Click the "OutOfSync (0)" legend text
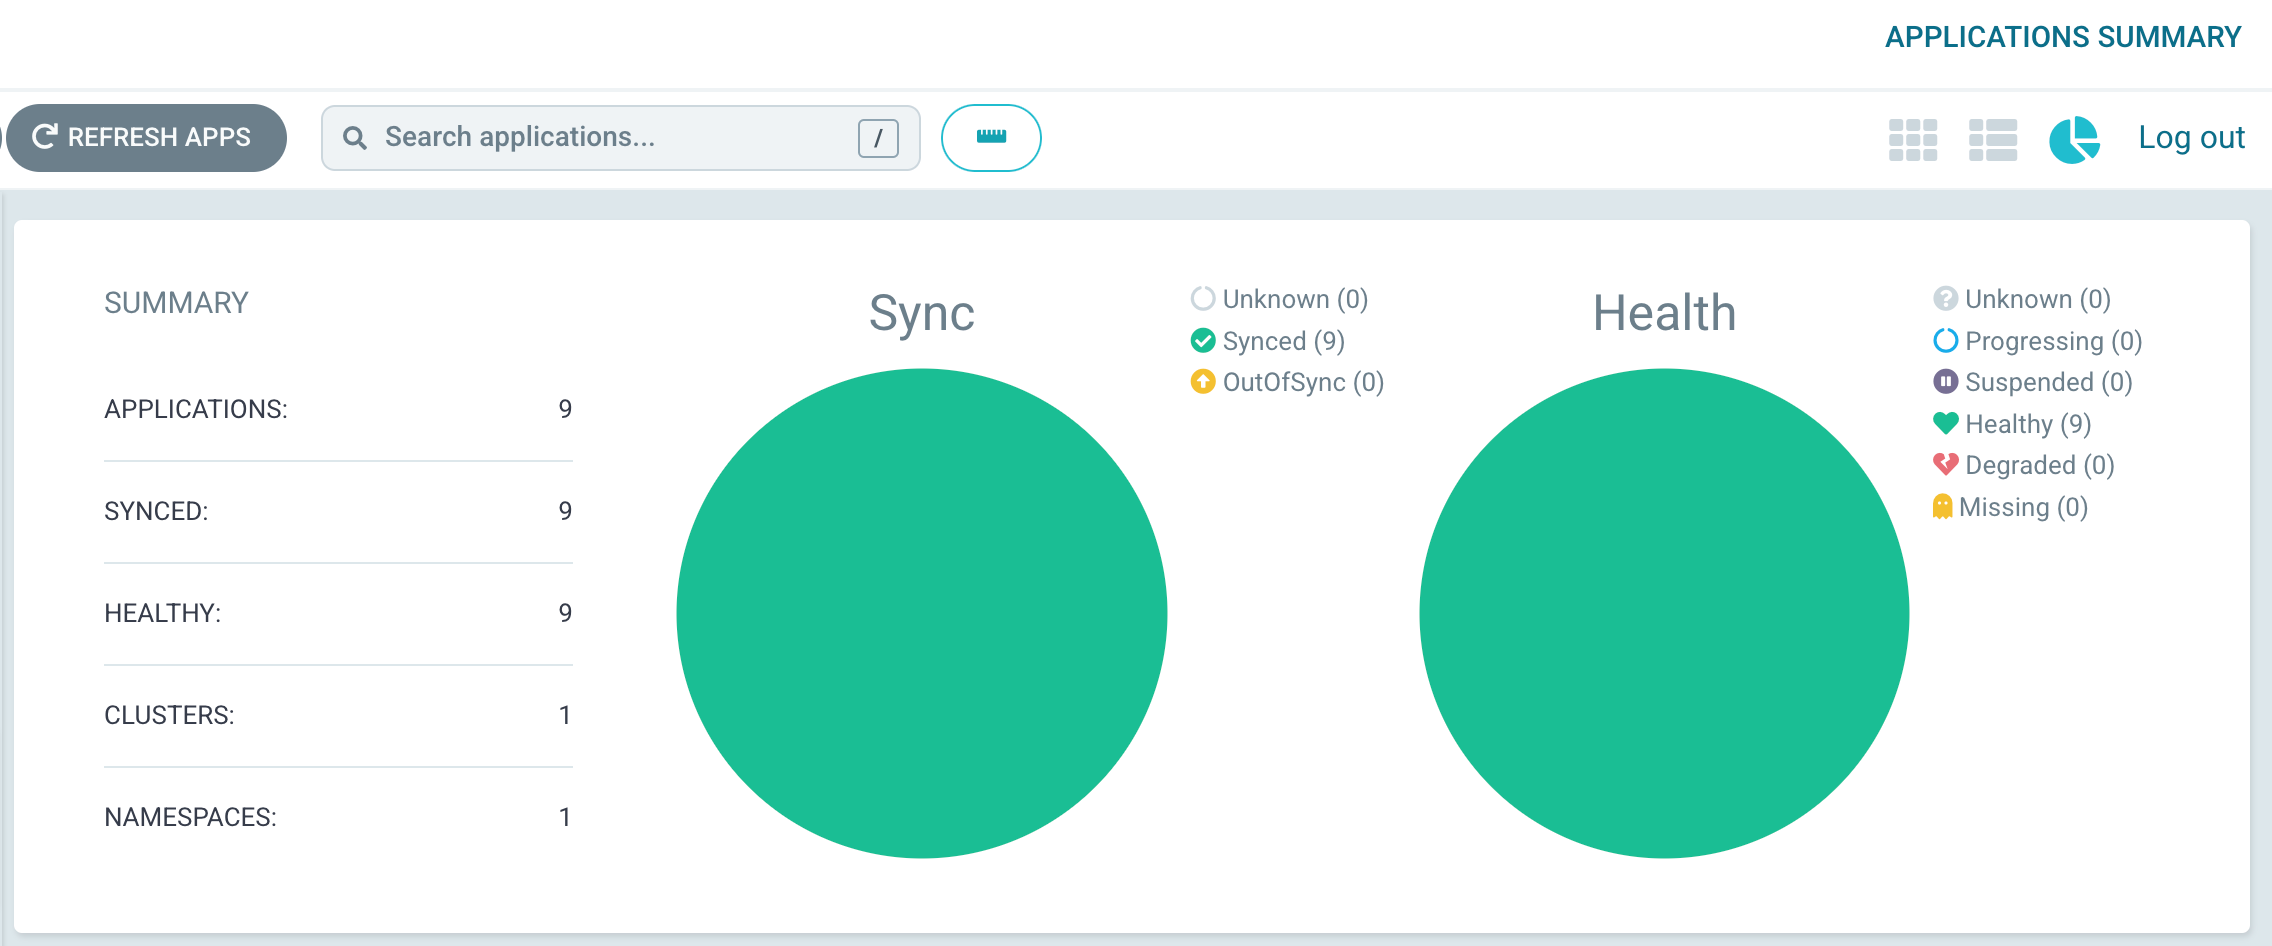The image size is (2272, 946). point(1303,383)
